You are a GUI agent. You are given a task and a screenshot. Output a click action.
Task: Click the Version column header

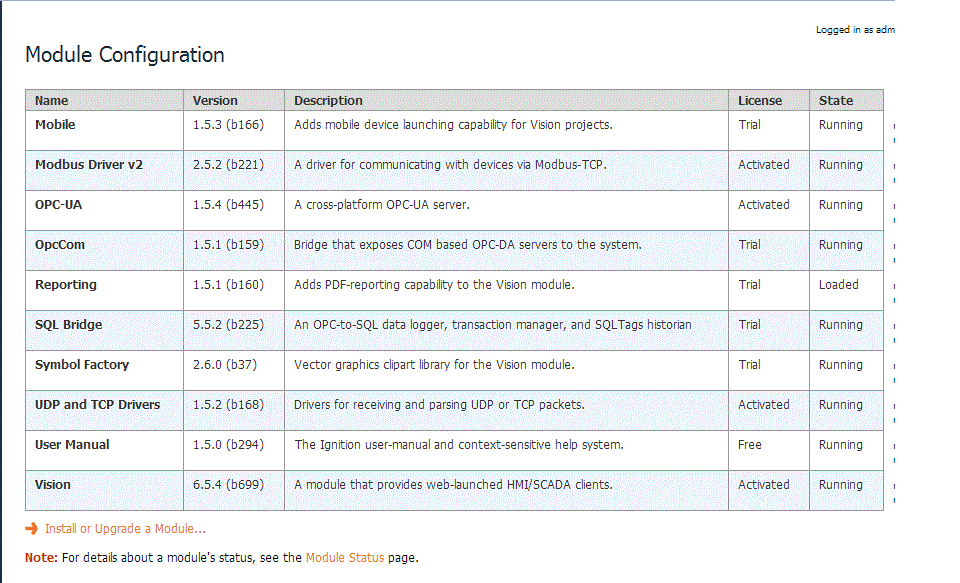pyautogui.click(x=215, y=100)
